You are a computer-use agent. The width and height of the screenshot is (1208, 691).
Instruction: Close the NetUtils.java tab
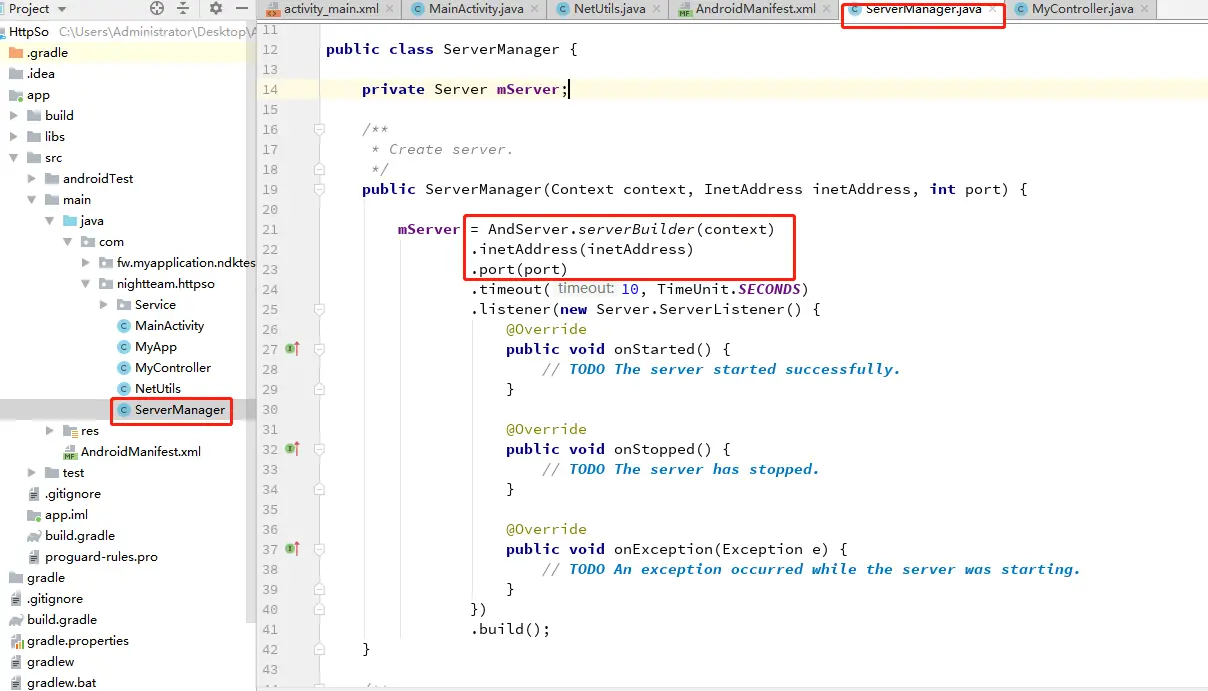click(657, 9)
